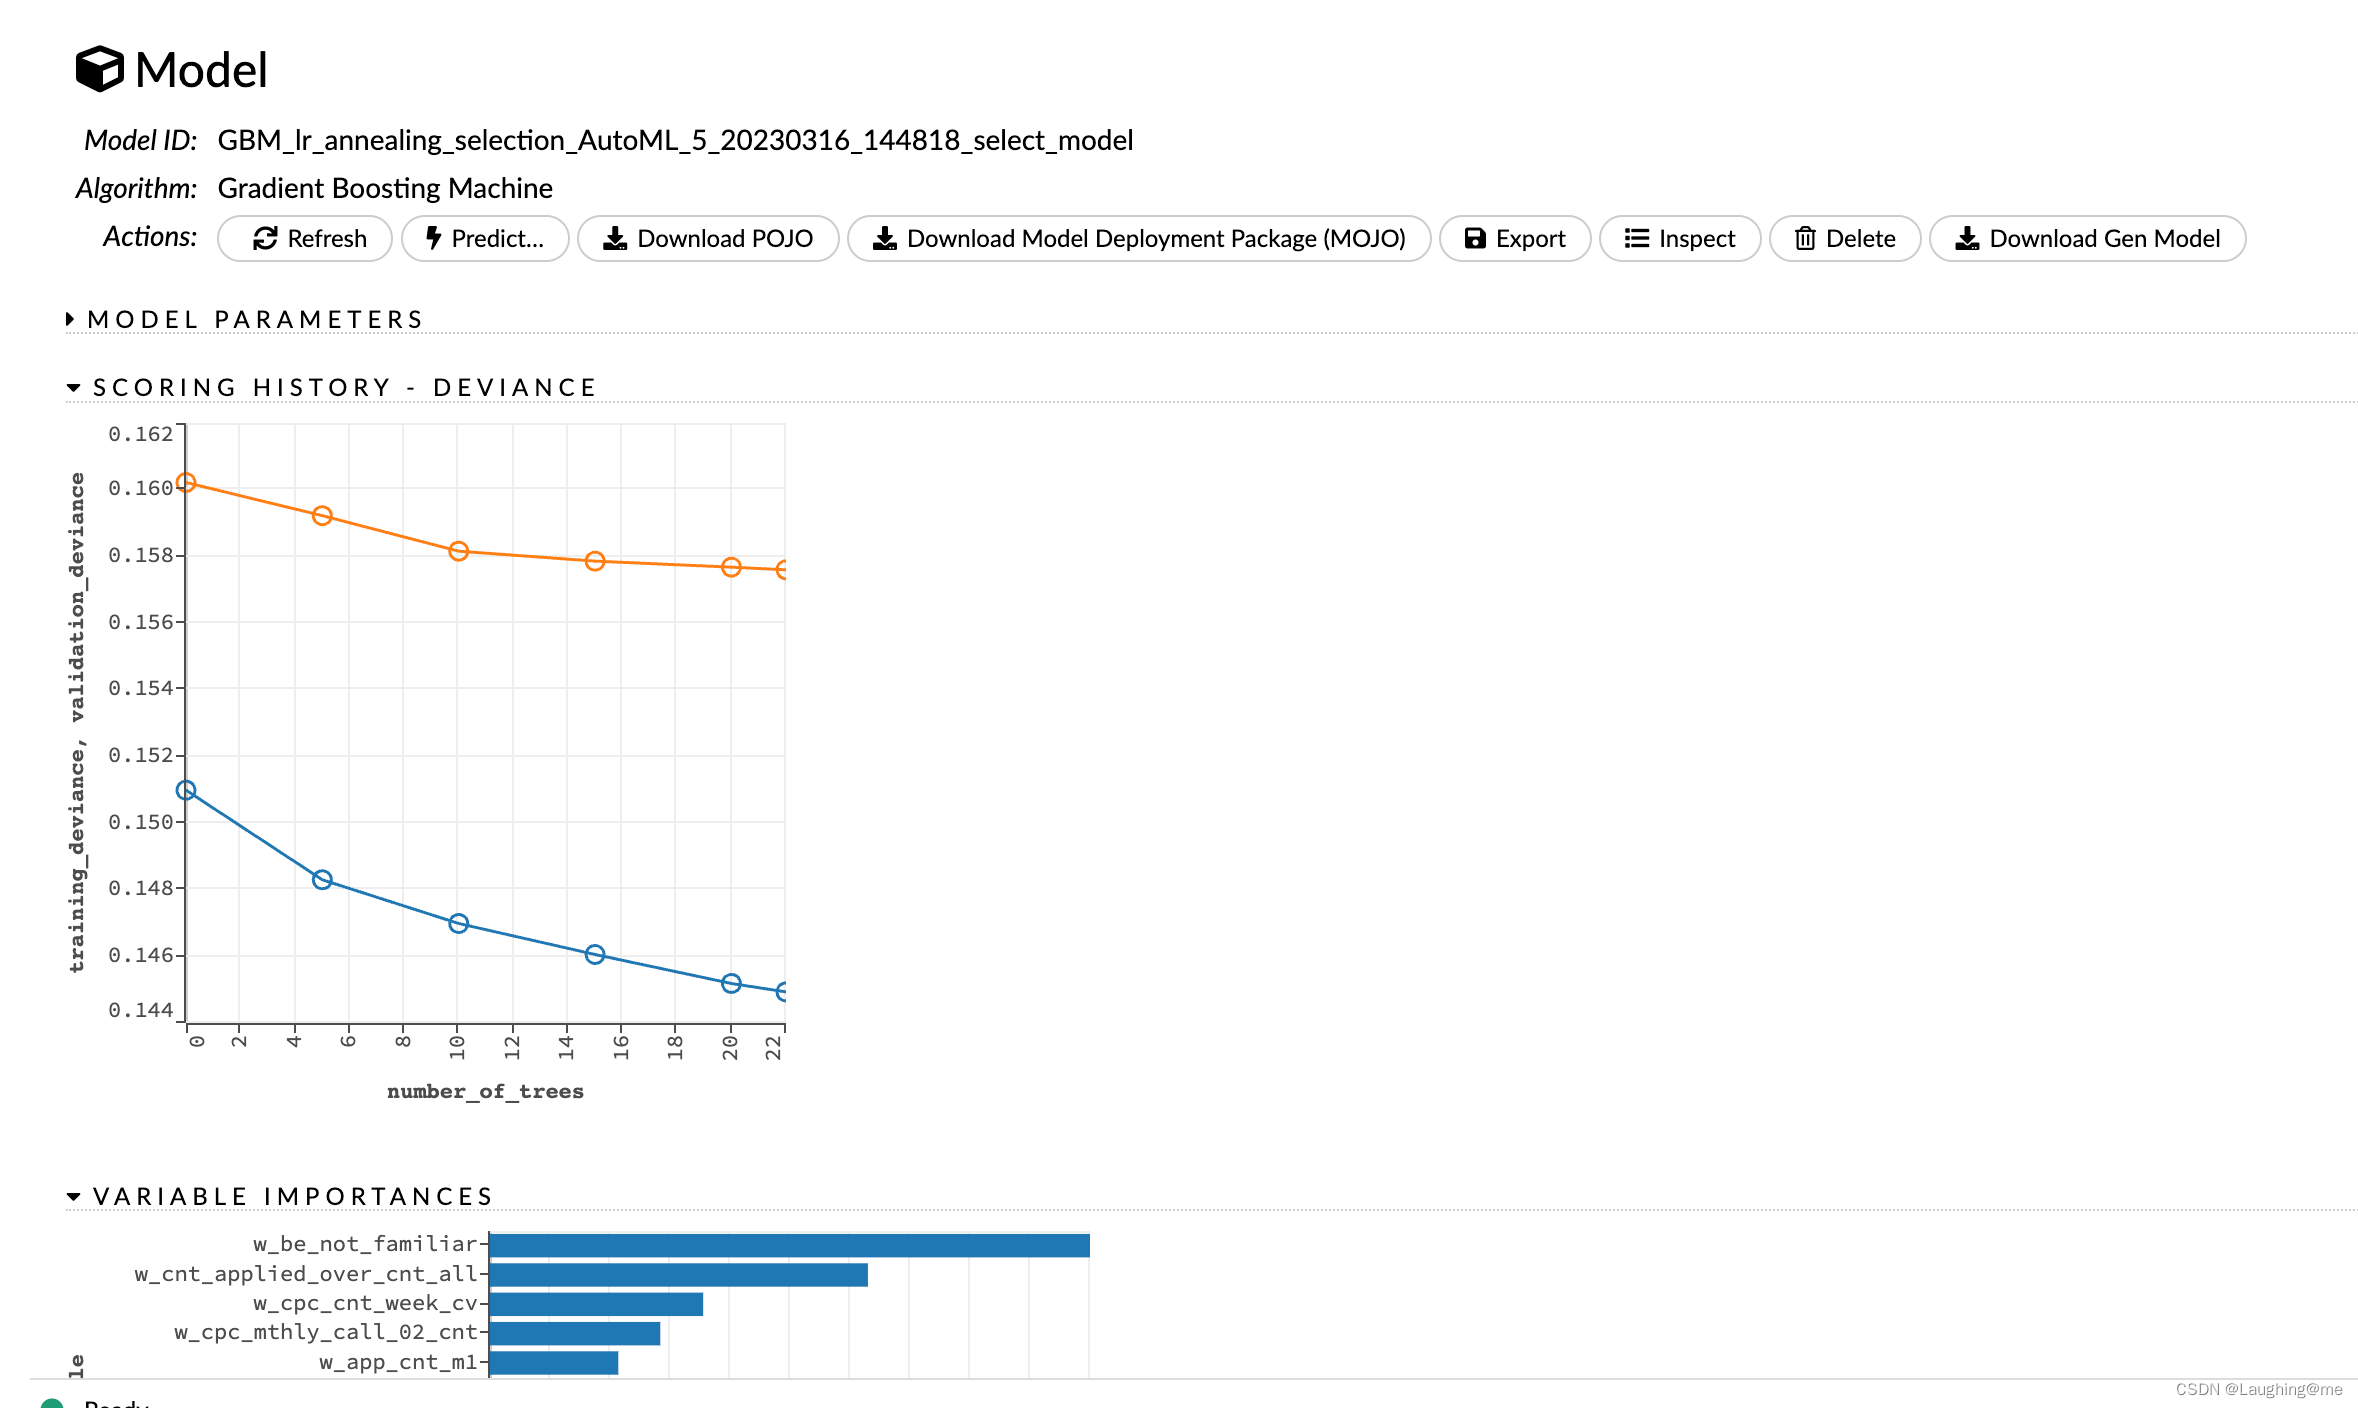Click blue training deviance point at 5 trees
The width and height of the screenshot is (2358, 1408).
[322, 879]
